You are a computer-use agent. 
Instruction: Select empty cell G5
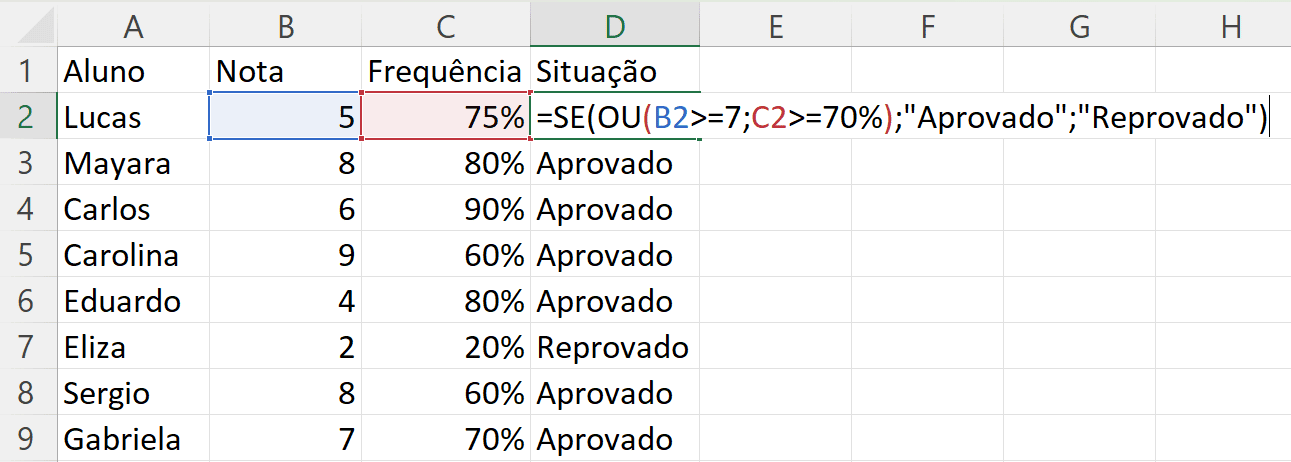click(x=1079, y=255)
